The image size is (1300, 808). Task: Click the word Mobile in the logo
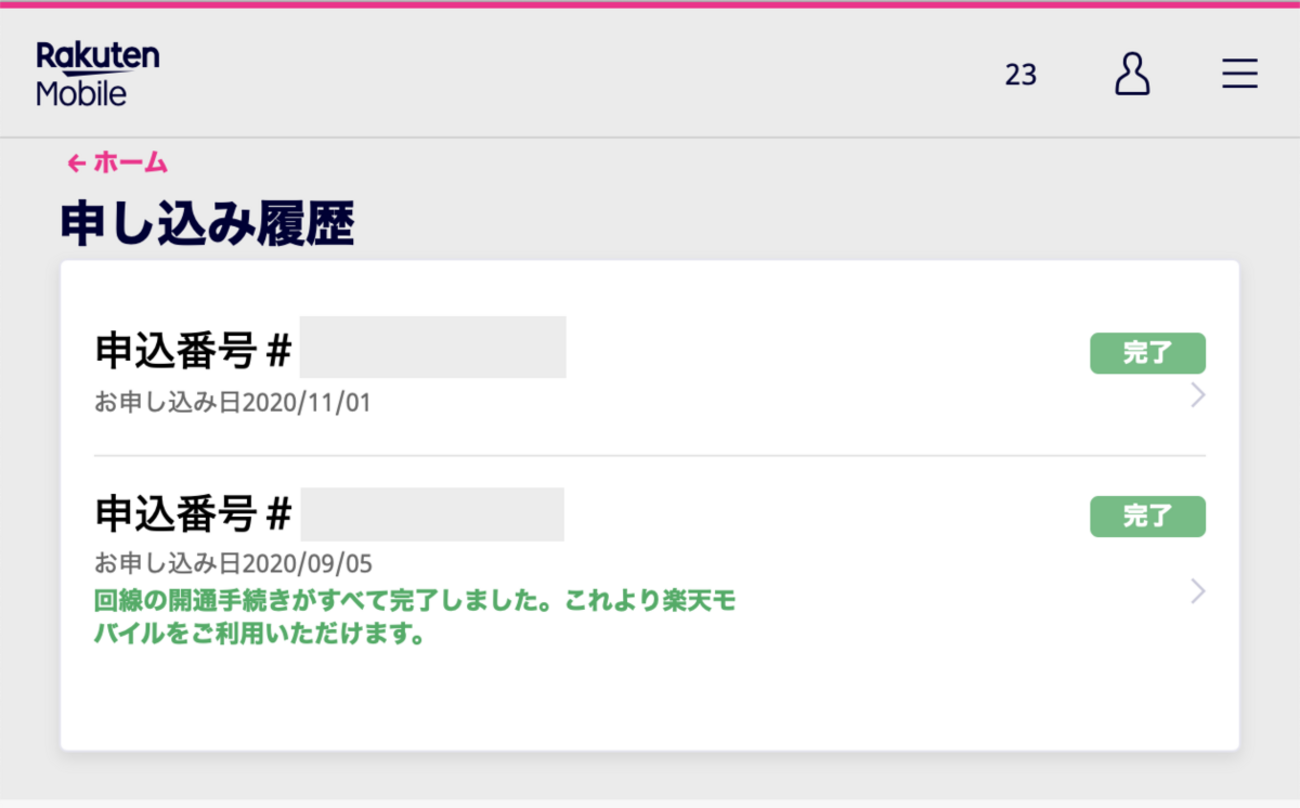coord(81,94)
